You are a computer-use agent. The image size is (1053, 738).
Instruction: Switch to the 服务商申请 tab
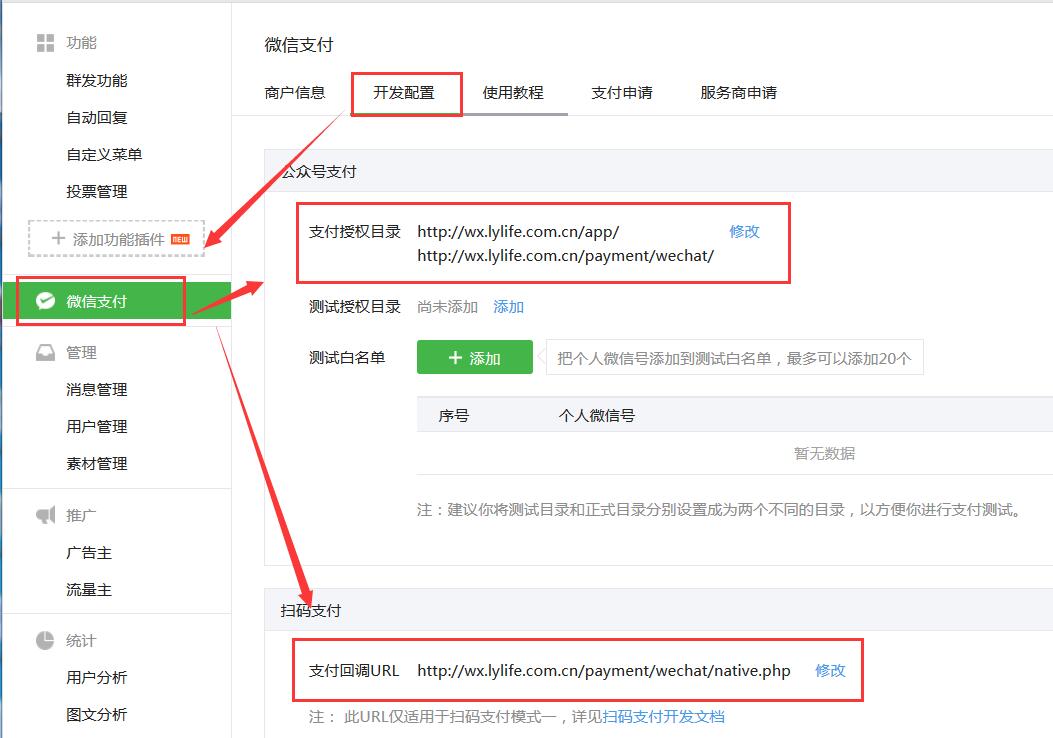(739, 93)
